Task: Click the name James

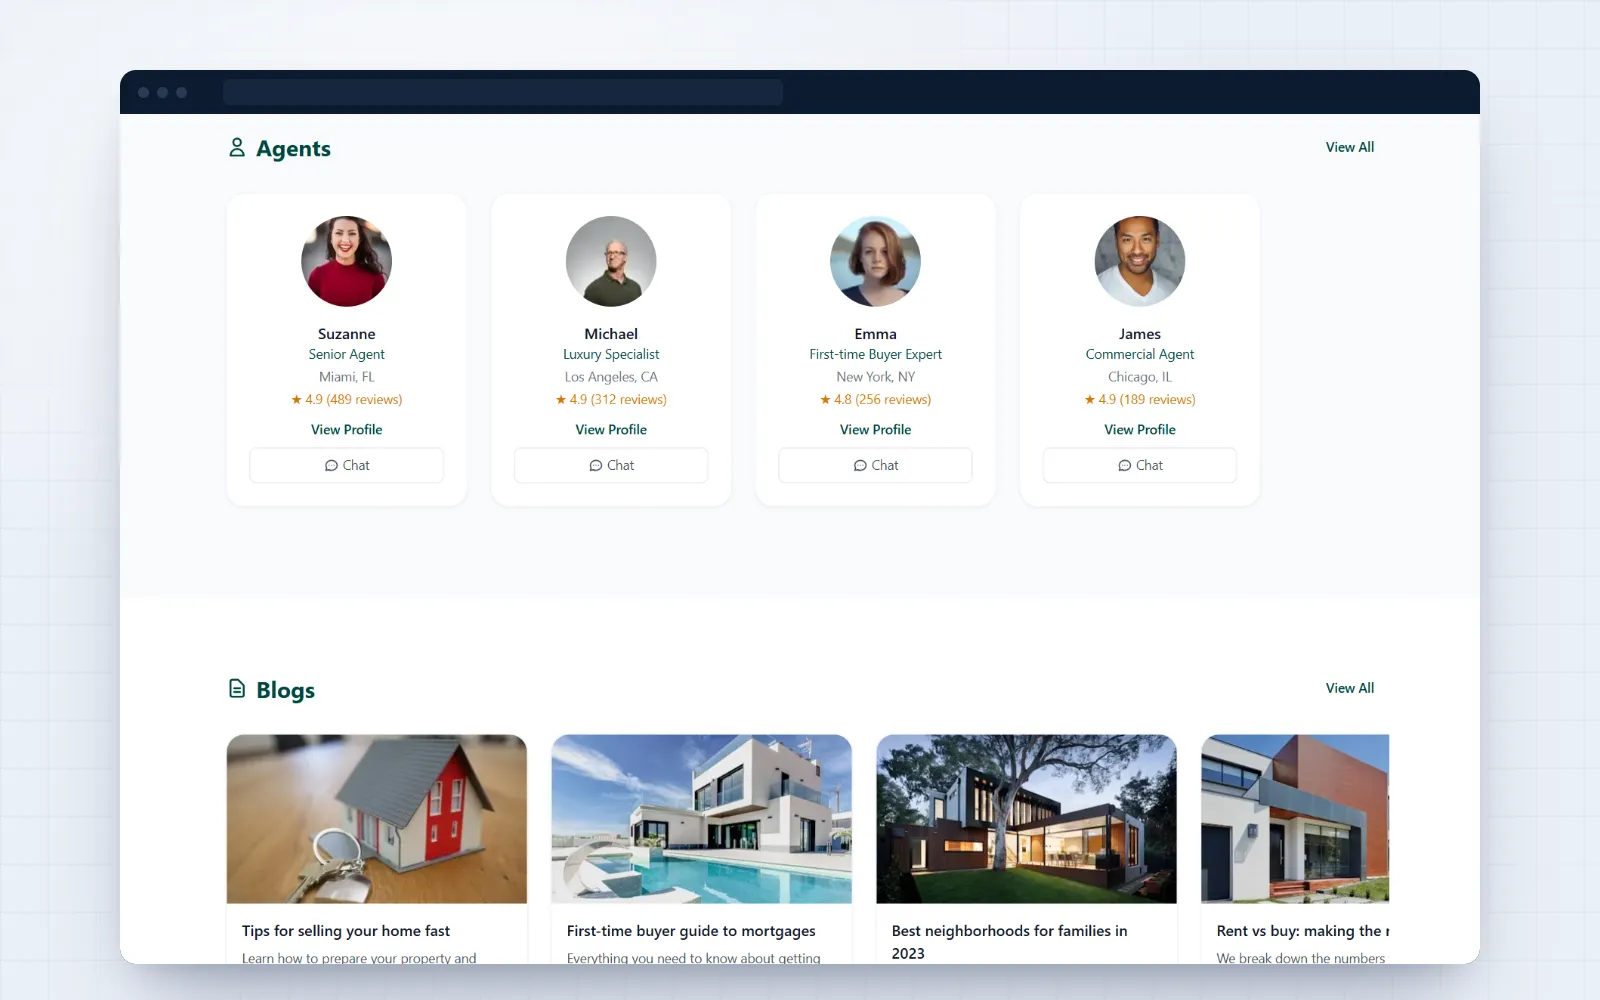Action: [1140, 334]
